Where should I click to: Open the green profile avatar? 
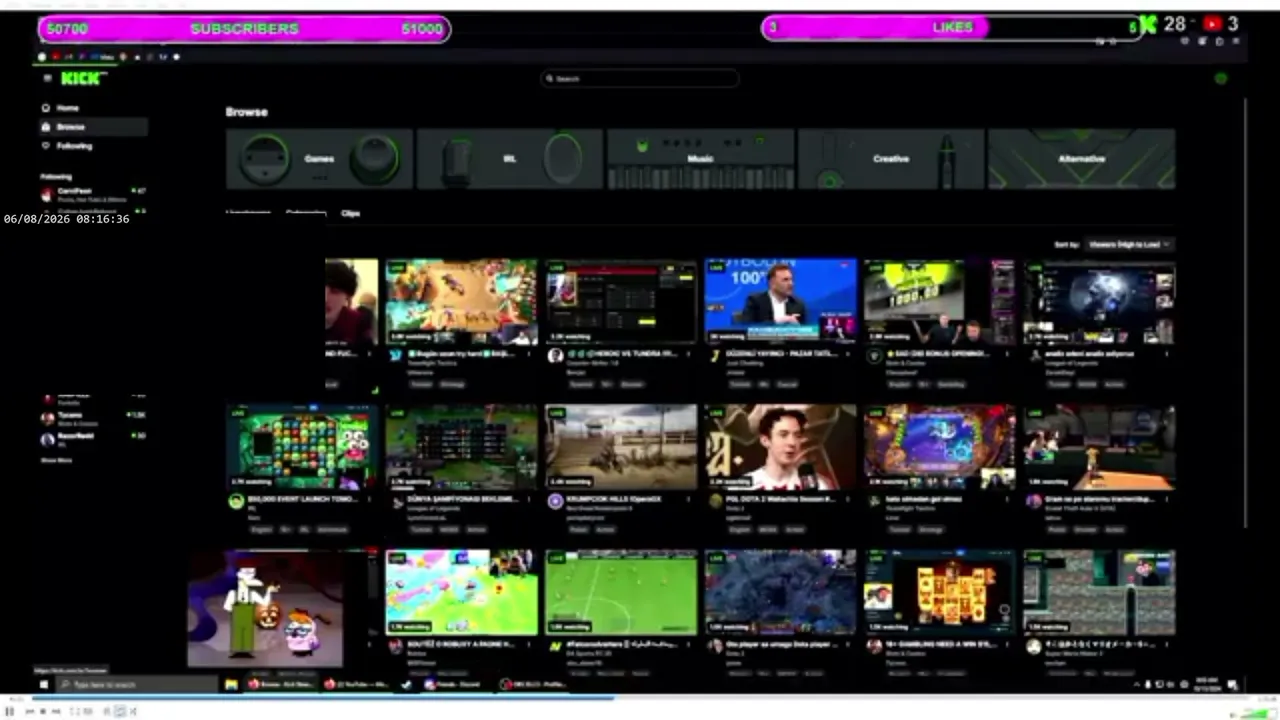pos(1220,78)
